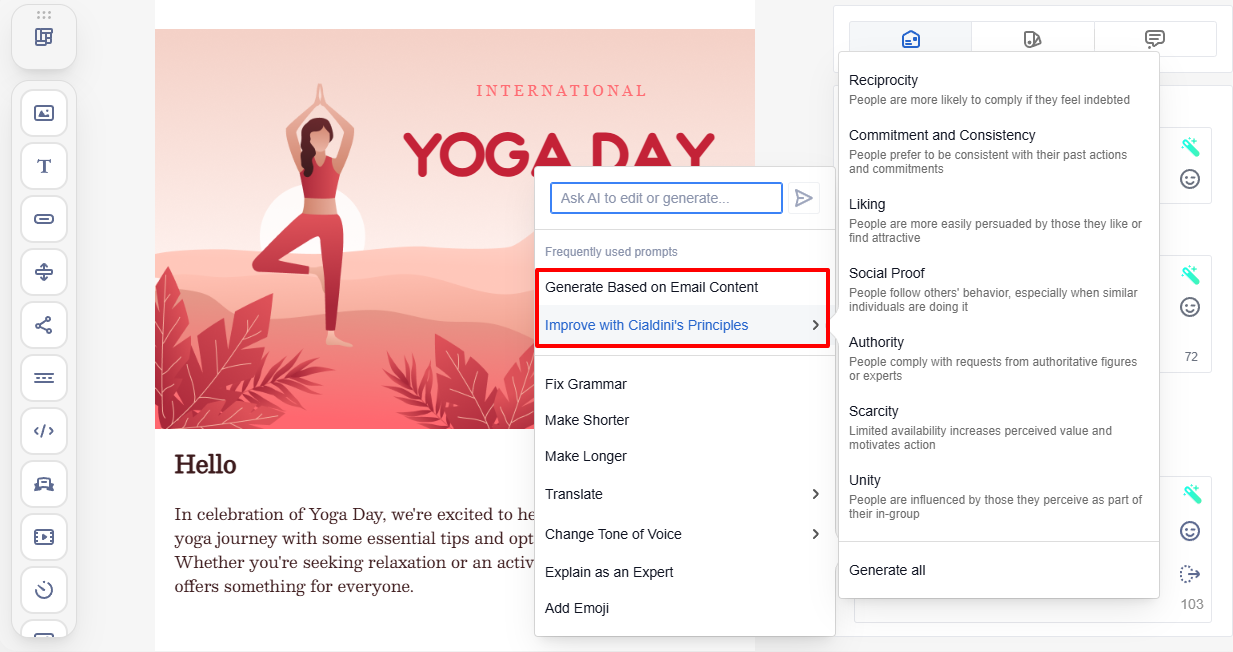Image resolution: width=1233 pixels, height=652 pixels.
Task: Switch to the styles palette tab icon
Action: (1033, 39)
